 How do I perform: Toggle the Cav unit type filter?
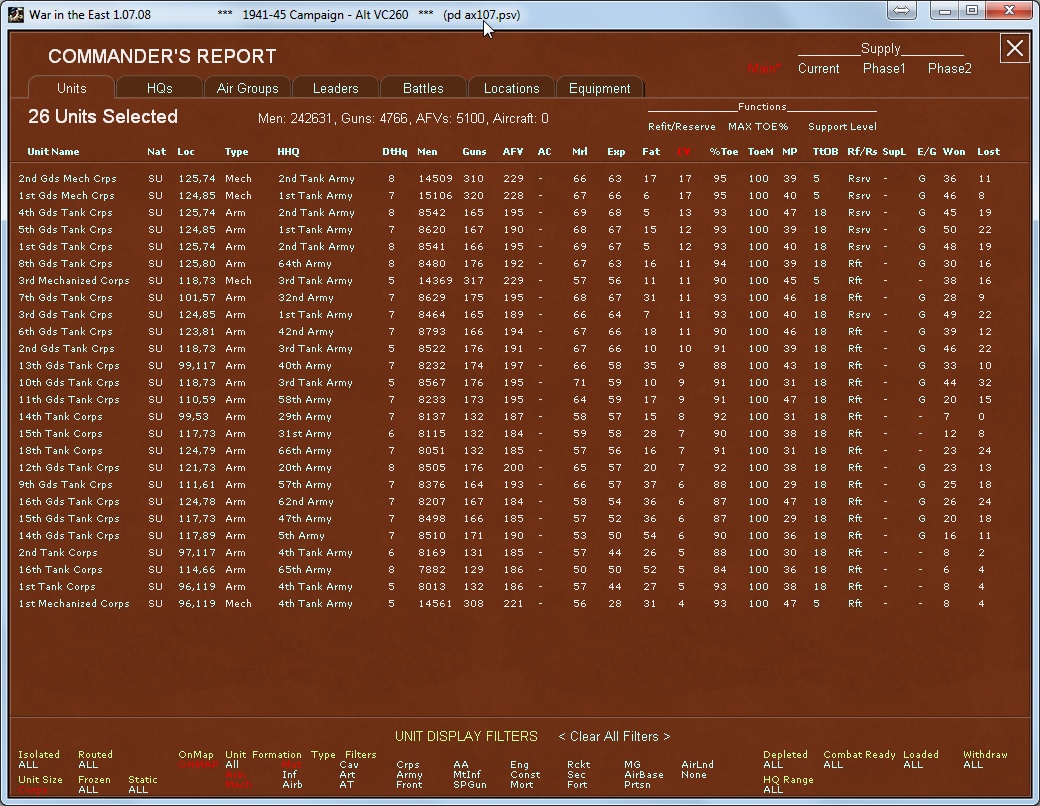(x=349, y=765)
